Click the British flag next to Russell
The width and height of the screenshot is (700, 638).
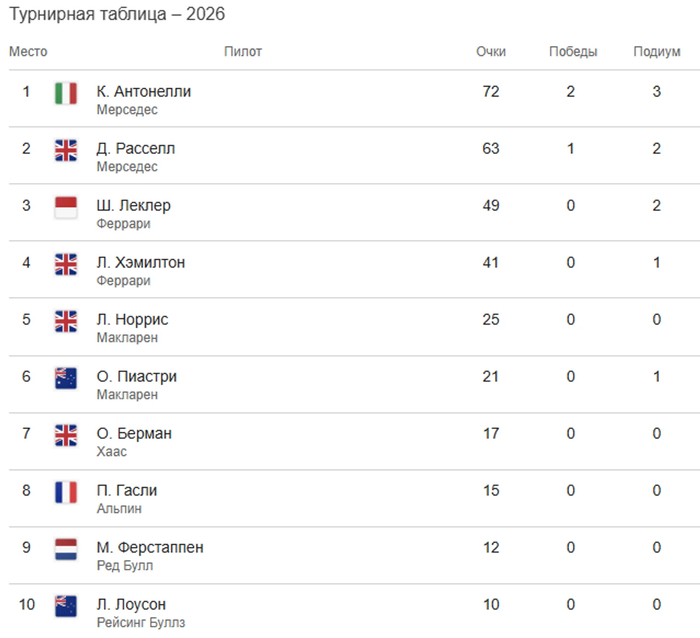pyautogui.click(x=65, y=150)
